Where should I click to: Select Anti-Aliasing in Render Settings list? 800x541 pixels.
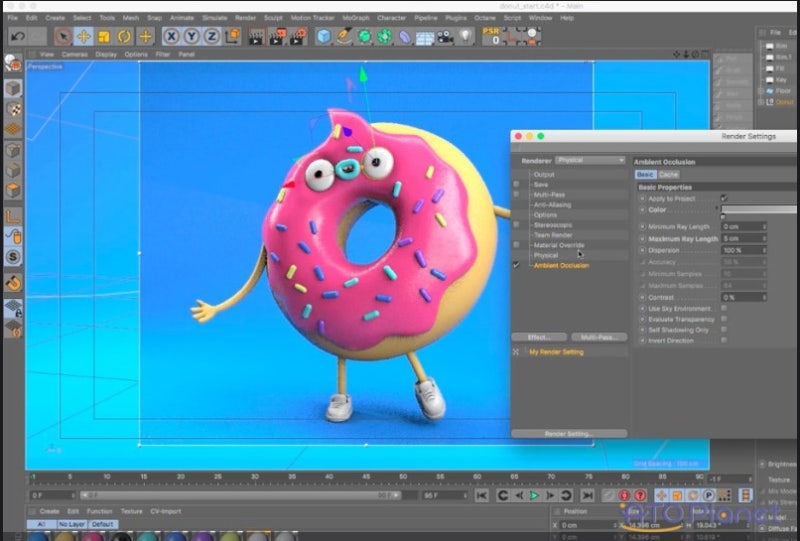click(x=553, y=205)
